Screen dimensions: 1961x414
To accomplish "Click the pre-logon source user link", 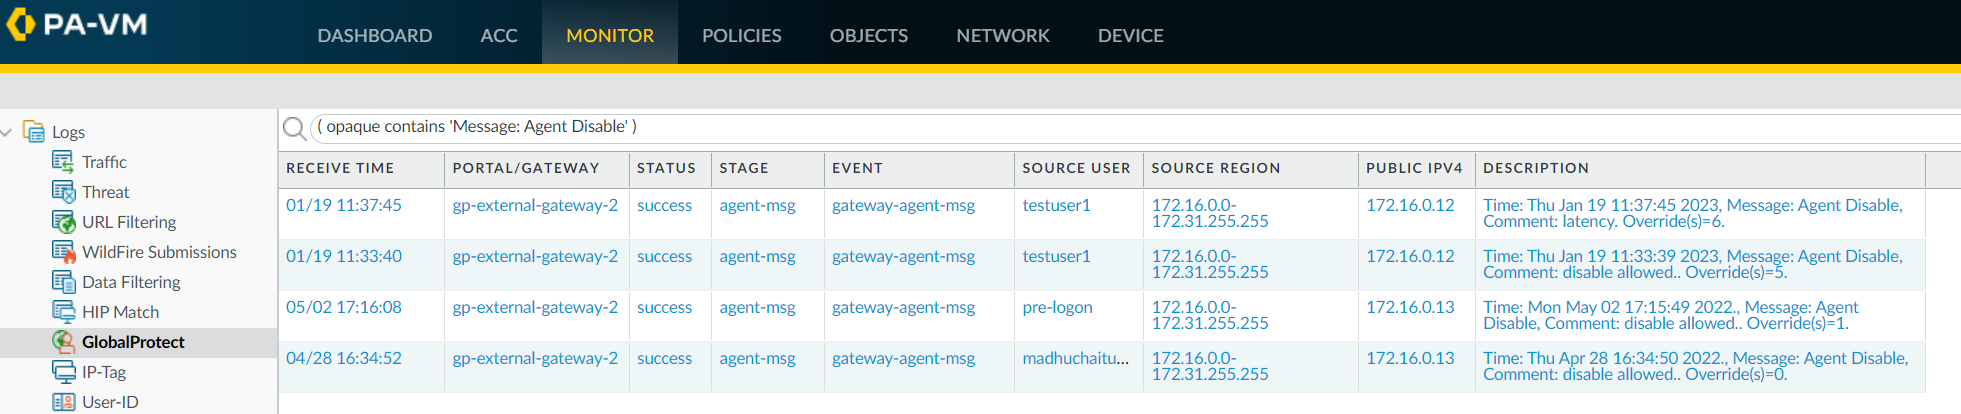I will coord(1057,307).
